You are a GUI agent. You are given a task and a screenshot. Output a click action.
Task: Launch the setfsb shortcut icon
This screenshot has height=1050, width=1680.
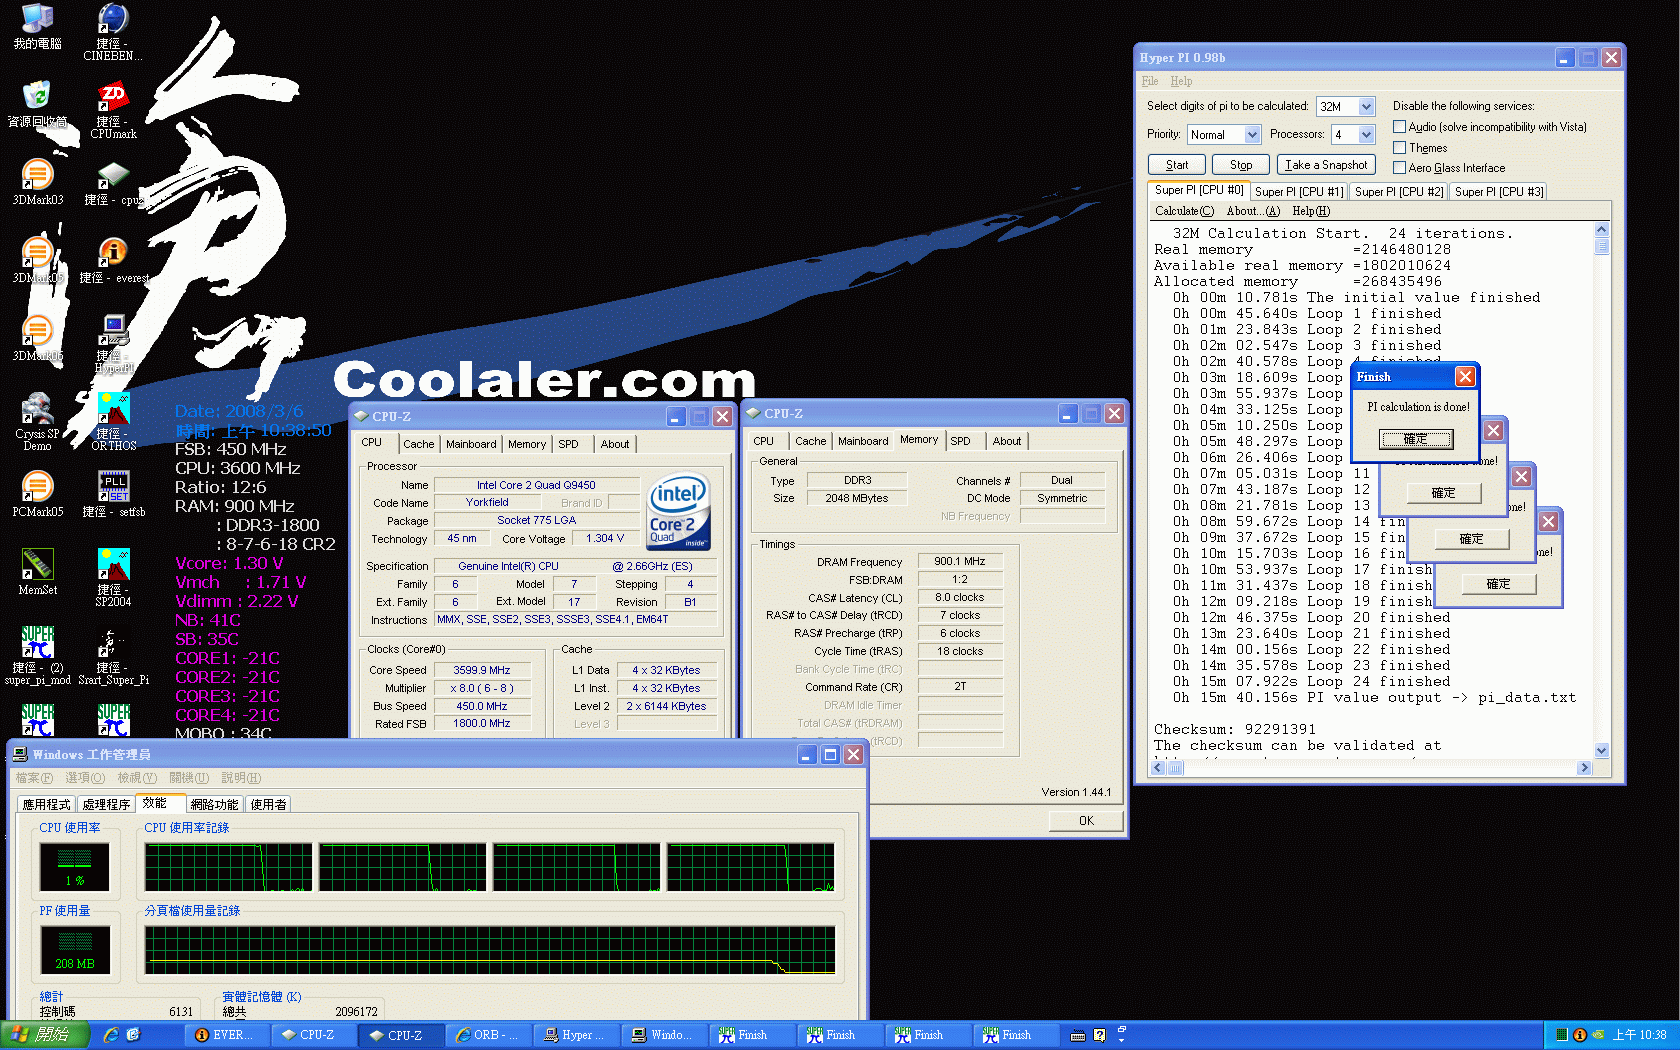pyautogui.click(x=113, y=493)
